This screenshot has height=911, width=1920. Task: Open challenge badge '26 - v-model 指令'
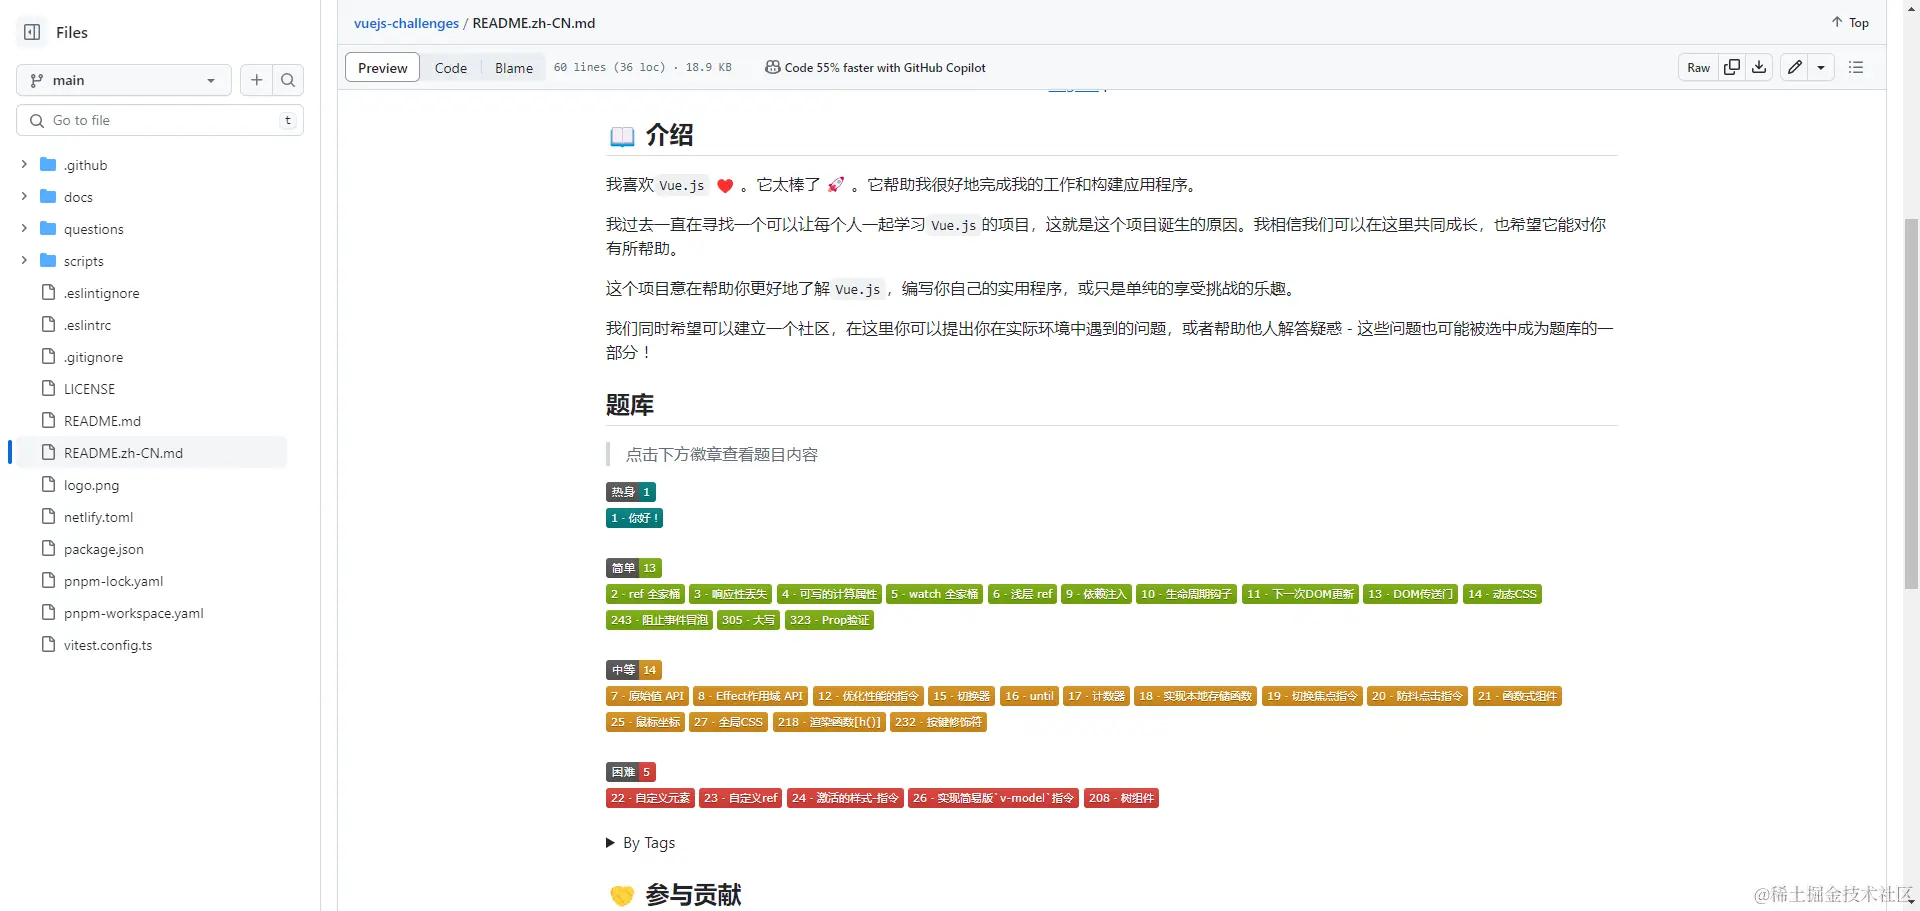coord(993,798)
